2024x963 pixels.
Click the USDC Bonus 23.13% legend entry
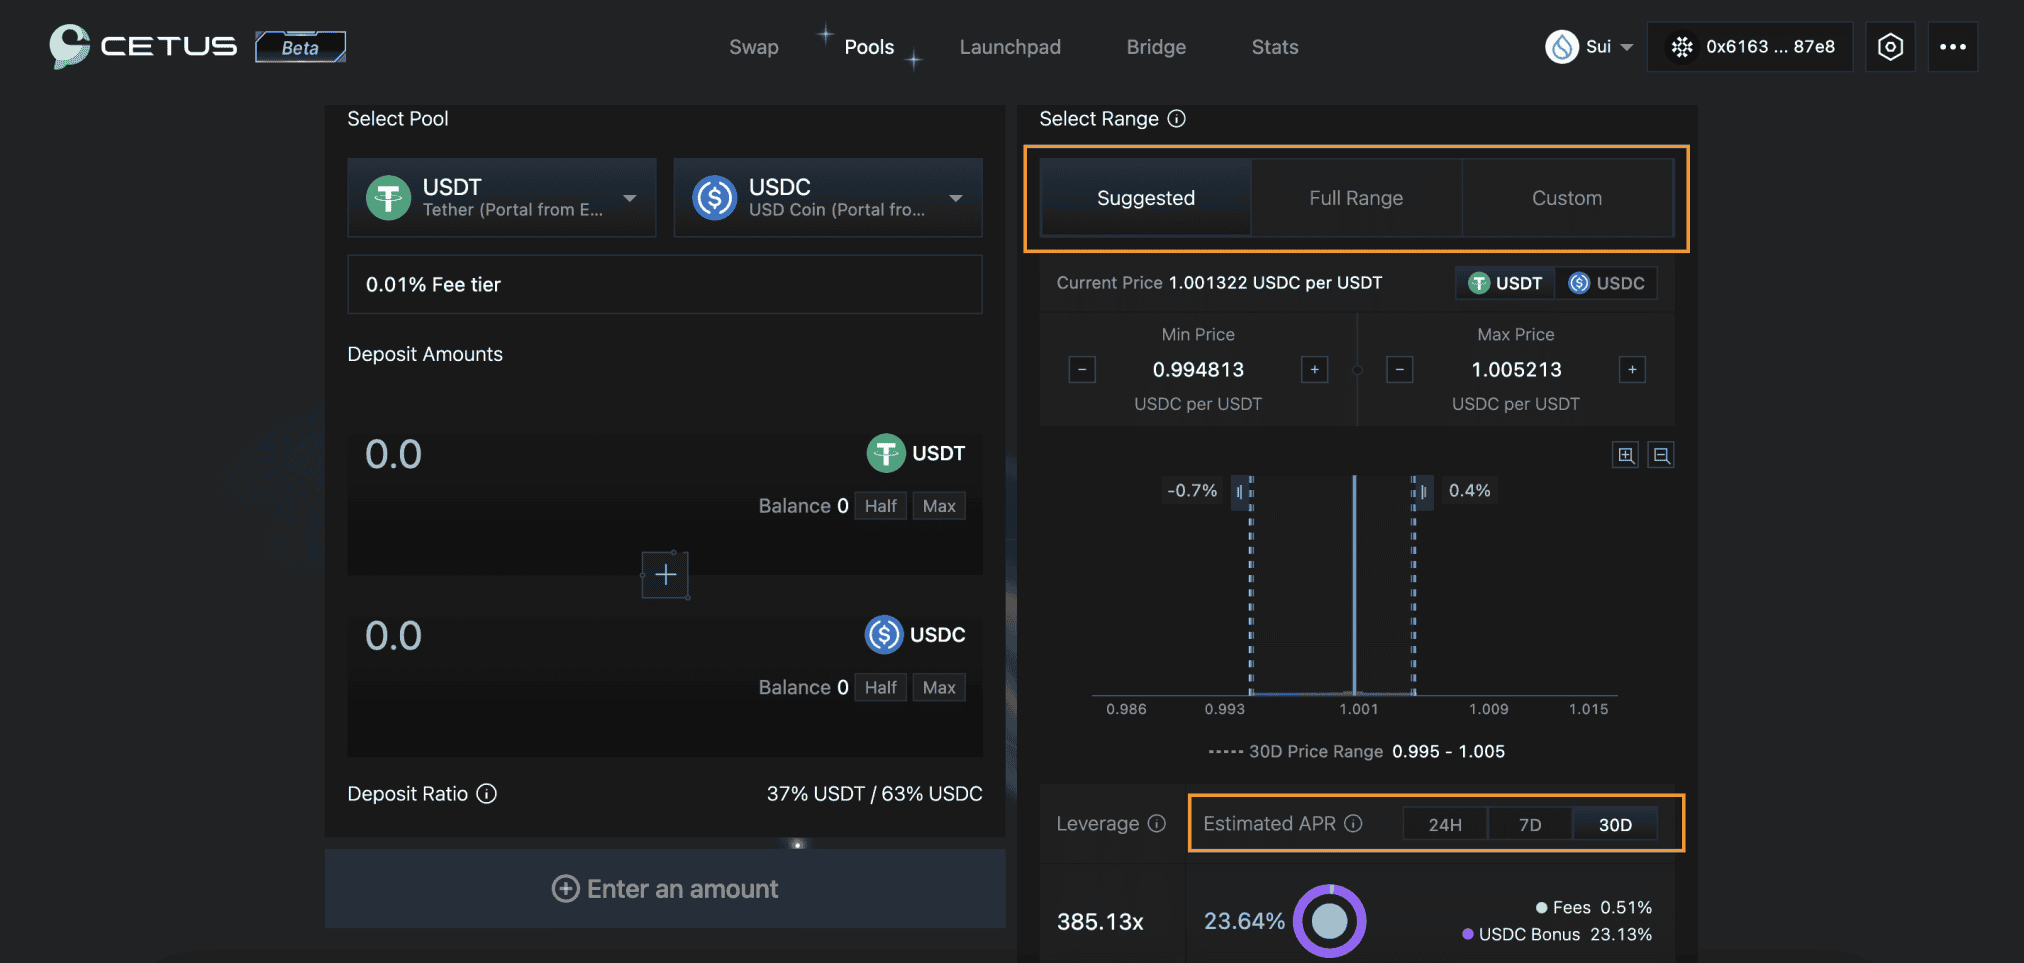tap(1557, 934)
